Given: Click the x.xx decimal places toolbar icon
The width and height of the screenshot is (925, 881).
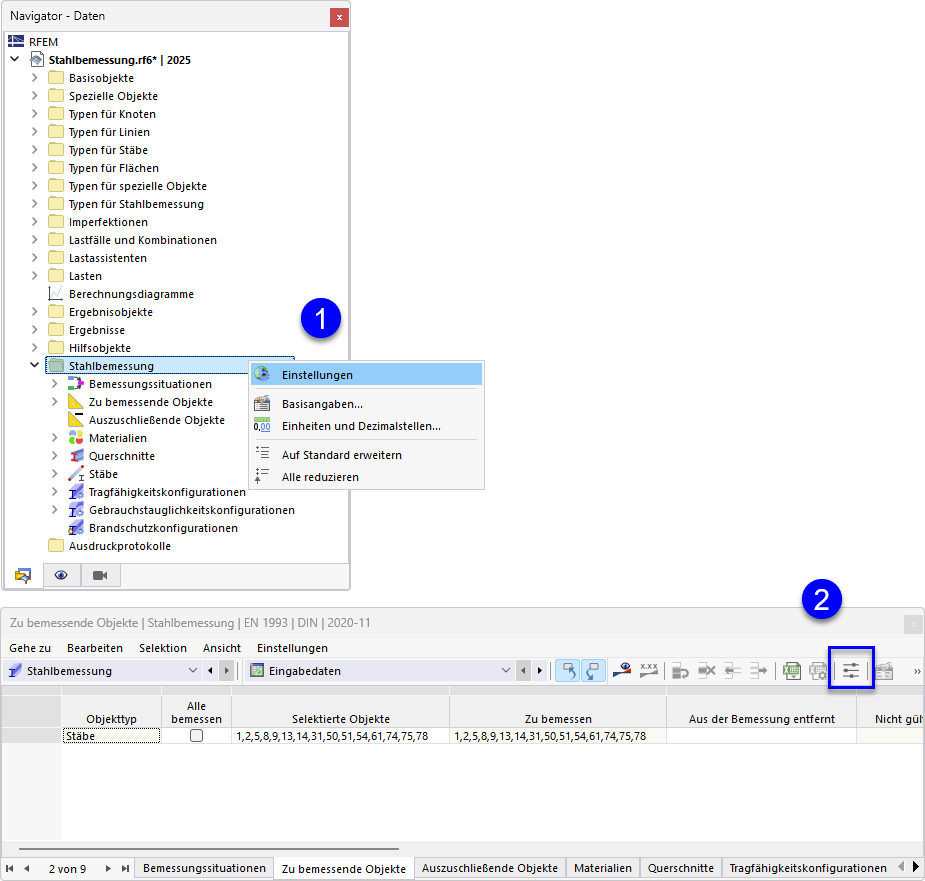Looking at the screenshot, I should tap(649, 671).
